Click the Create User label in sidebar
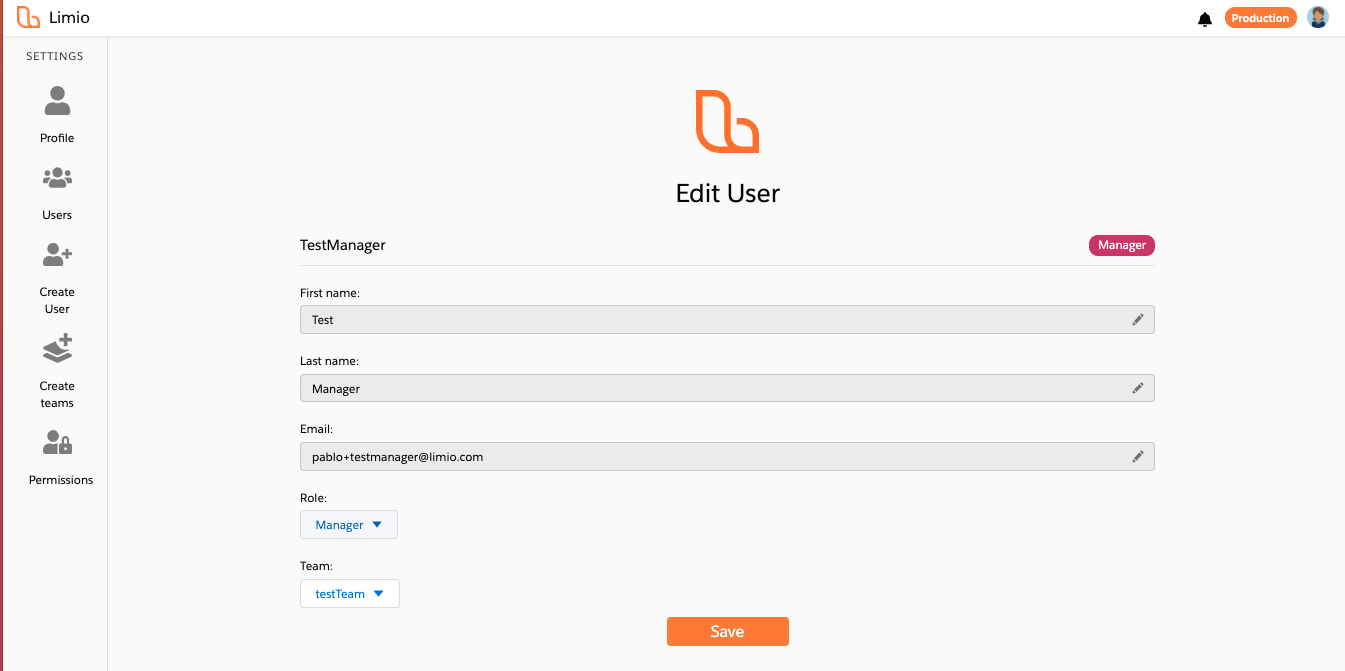 (57, 300)
